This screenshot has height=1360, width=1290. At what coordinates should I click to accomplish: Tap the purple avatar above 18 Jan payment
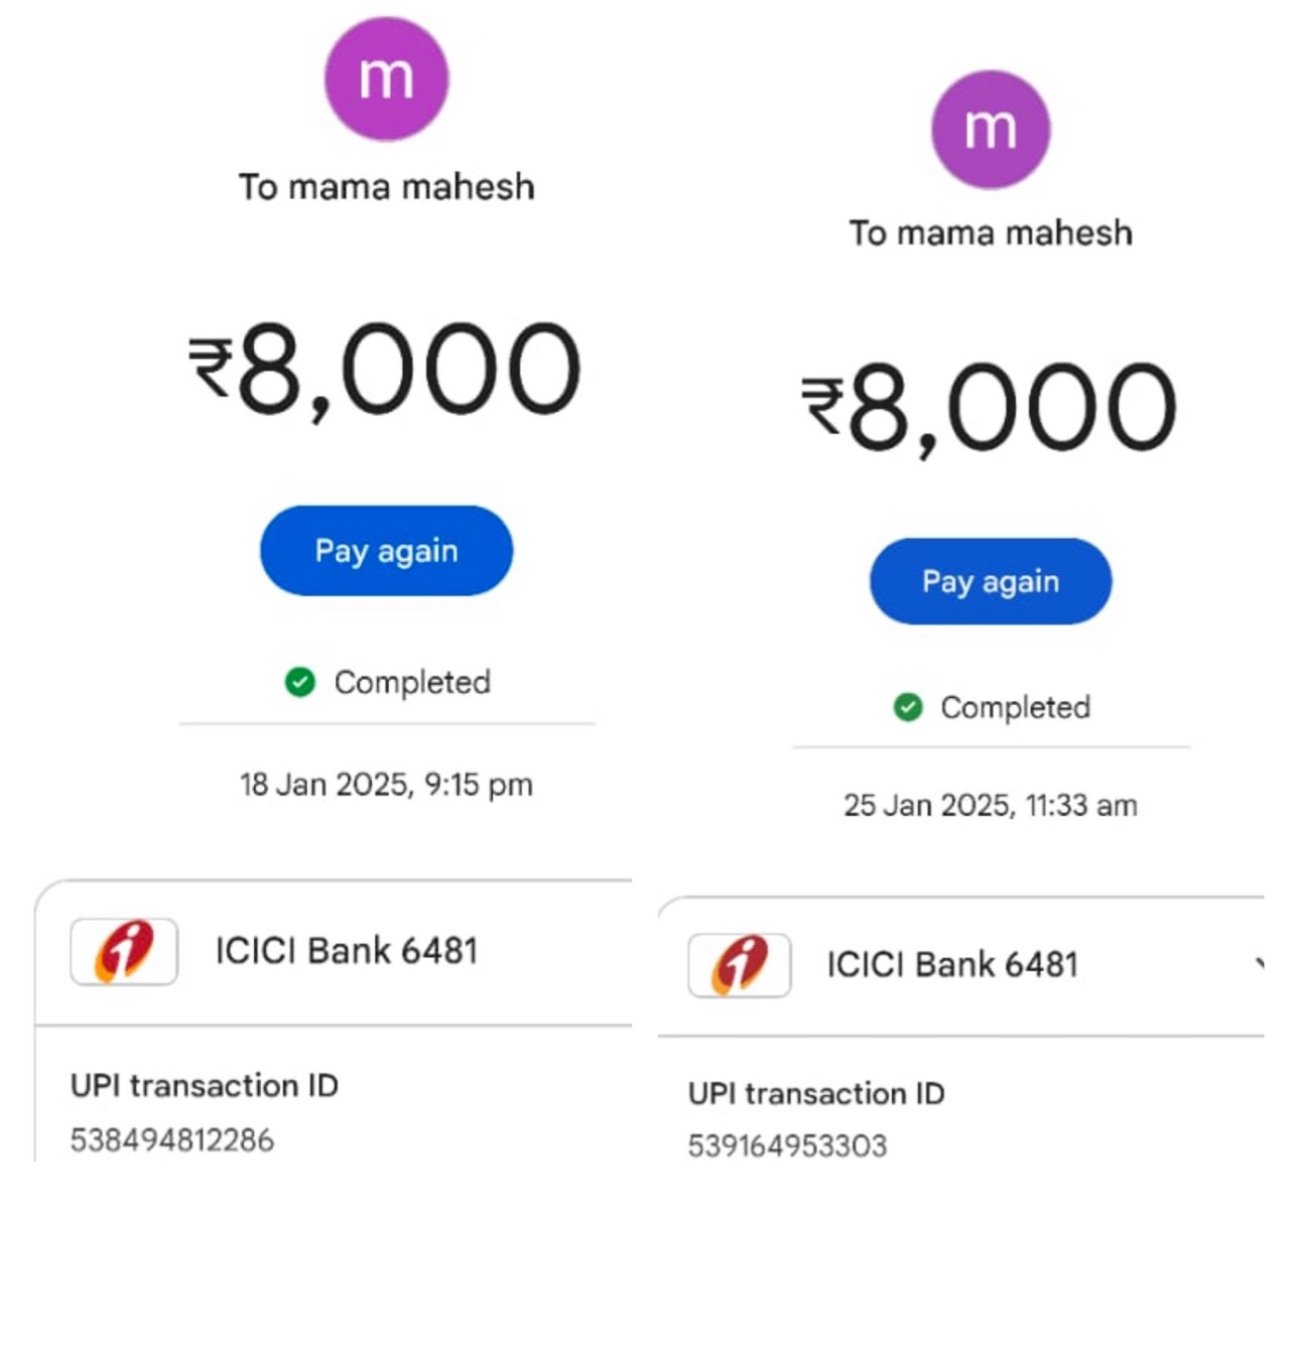click(x=386, y=79)
